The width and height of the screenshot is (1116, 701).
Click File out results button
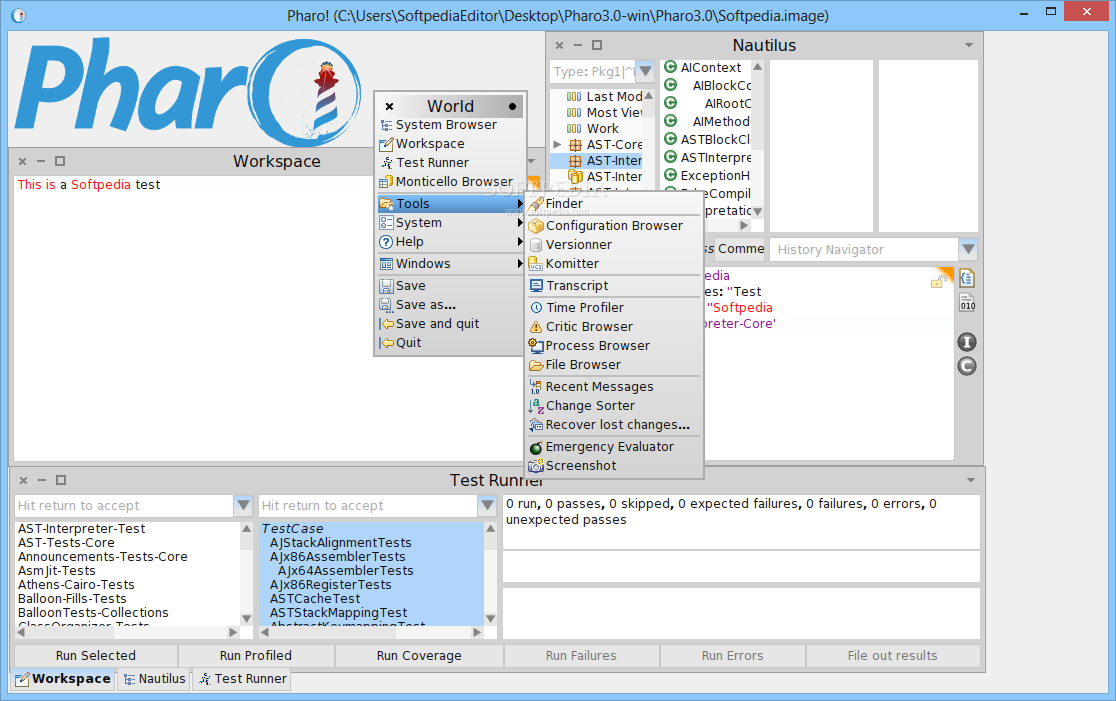[893, 655]
